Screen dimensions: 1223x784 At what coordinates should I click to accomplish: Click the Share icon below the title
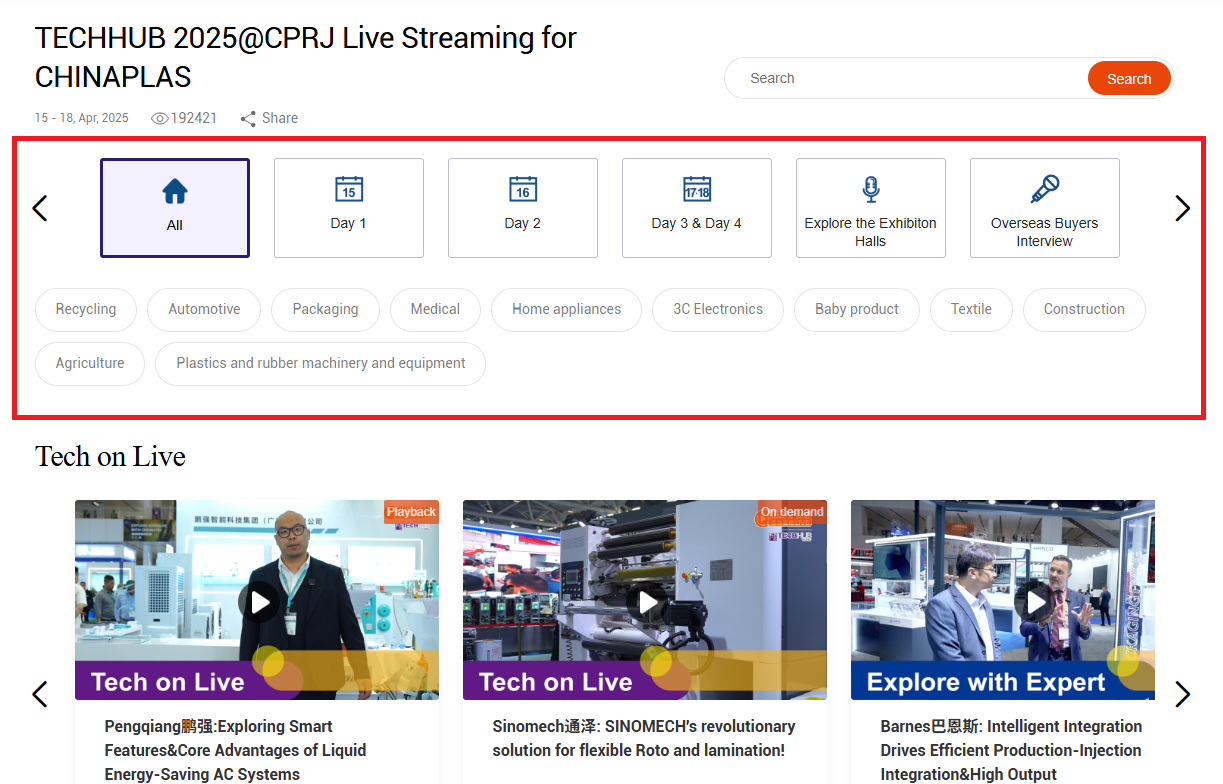pyautogui.click(x=248, y=119)
